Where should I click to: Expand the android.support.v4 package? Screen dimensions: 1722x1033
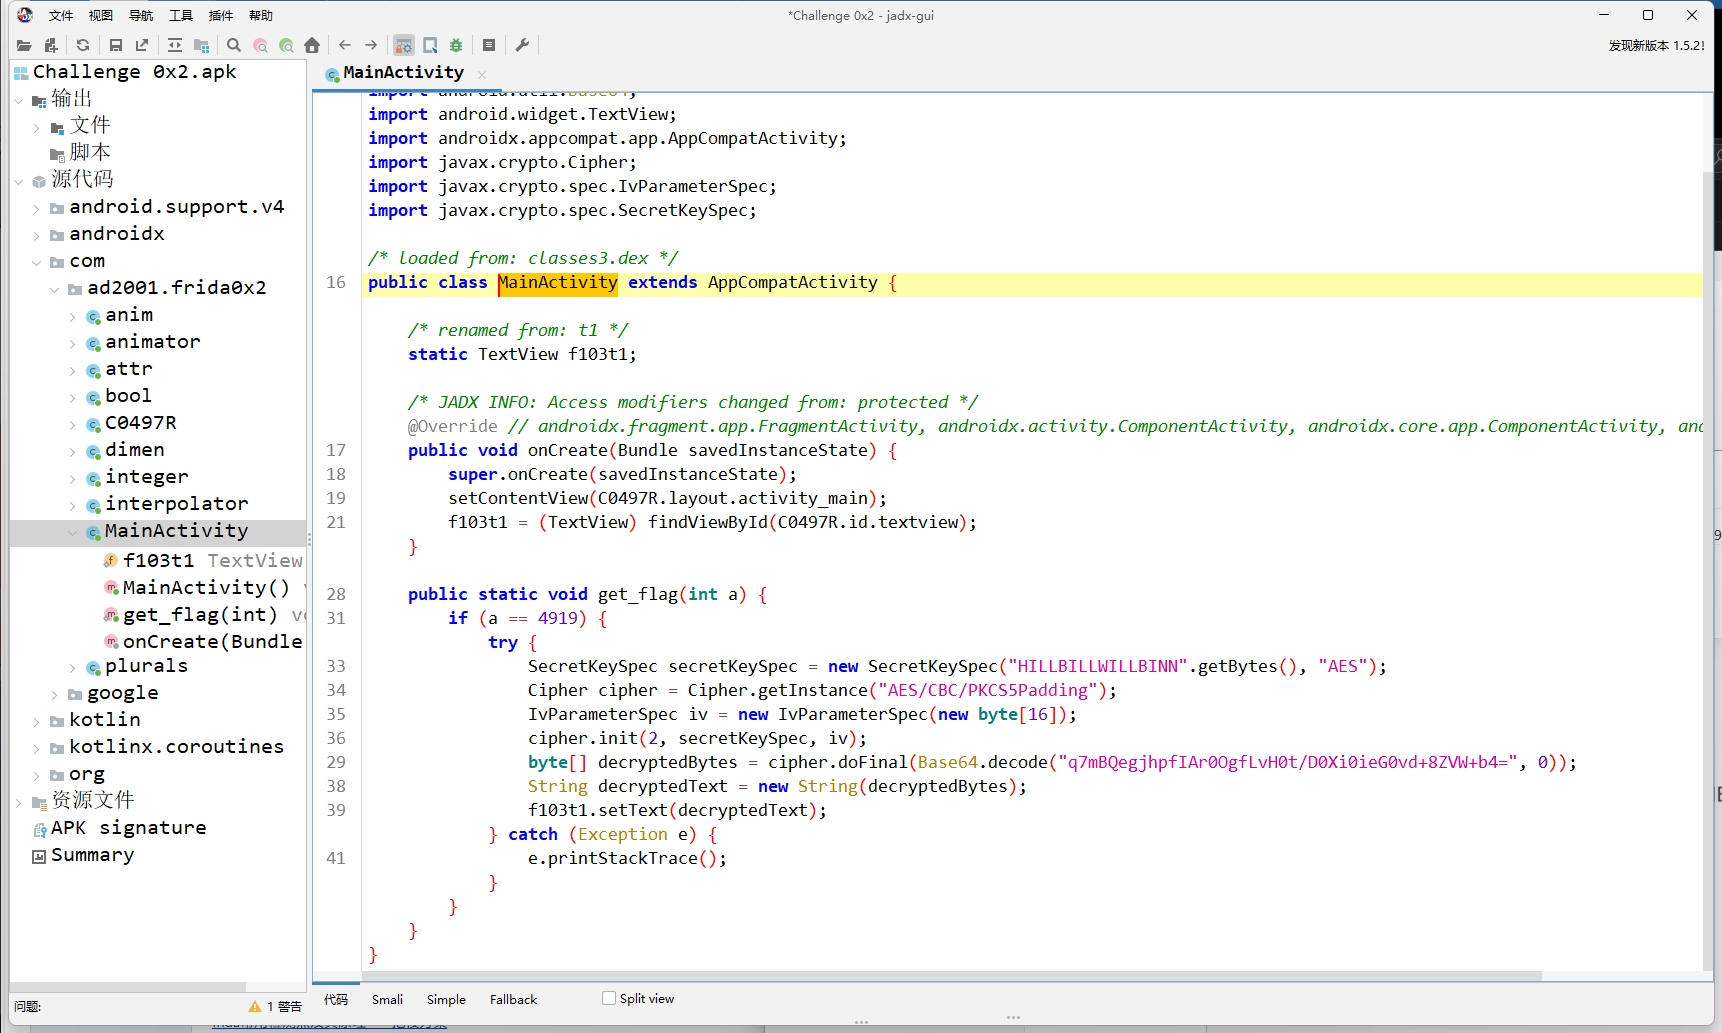click(x=37, y=208)
